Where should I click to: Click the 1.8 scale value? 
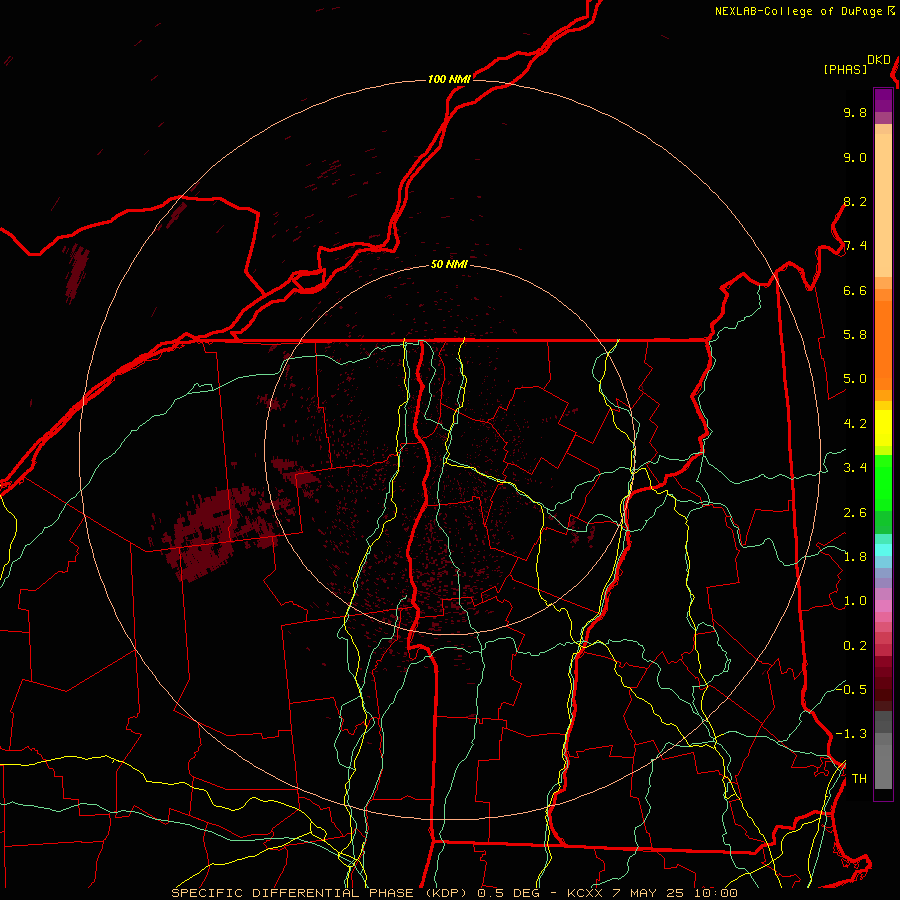pos(855,557)
